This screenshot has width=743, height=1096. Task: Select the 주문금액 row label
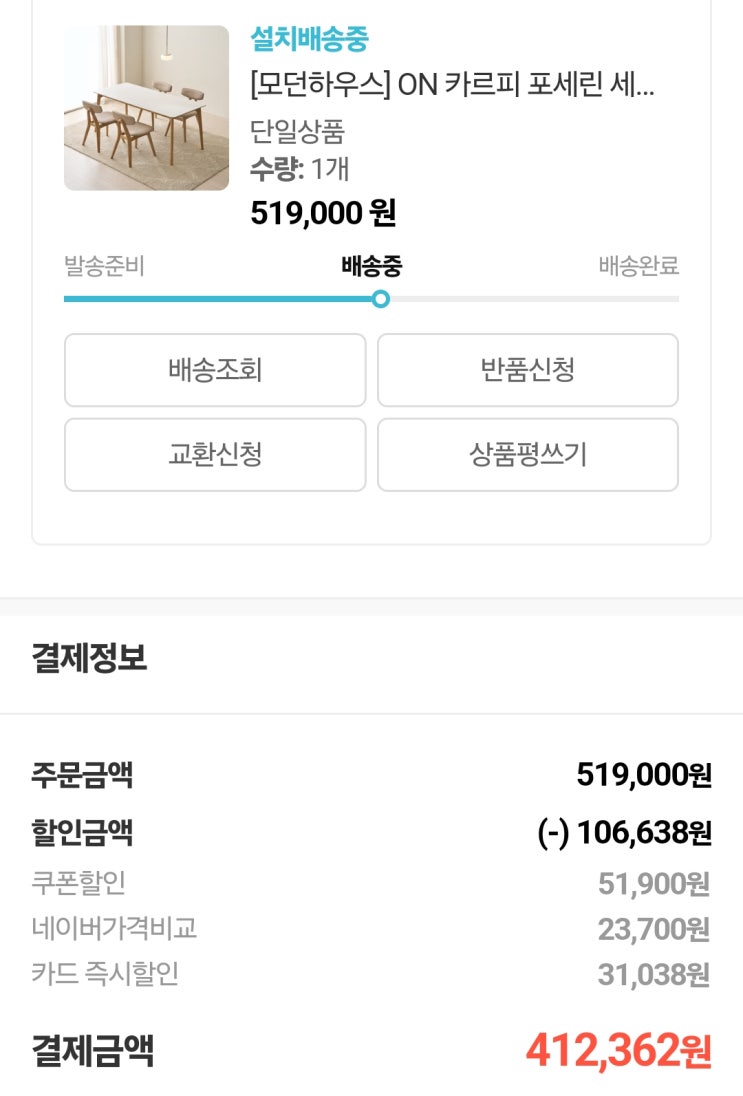82,775
